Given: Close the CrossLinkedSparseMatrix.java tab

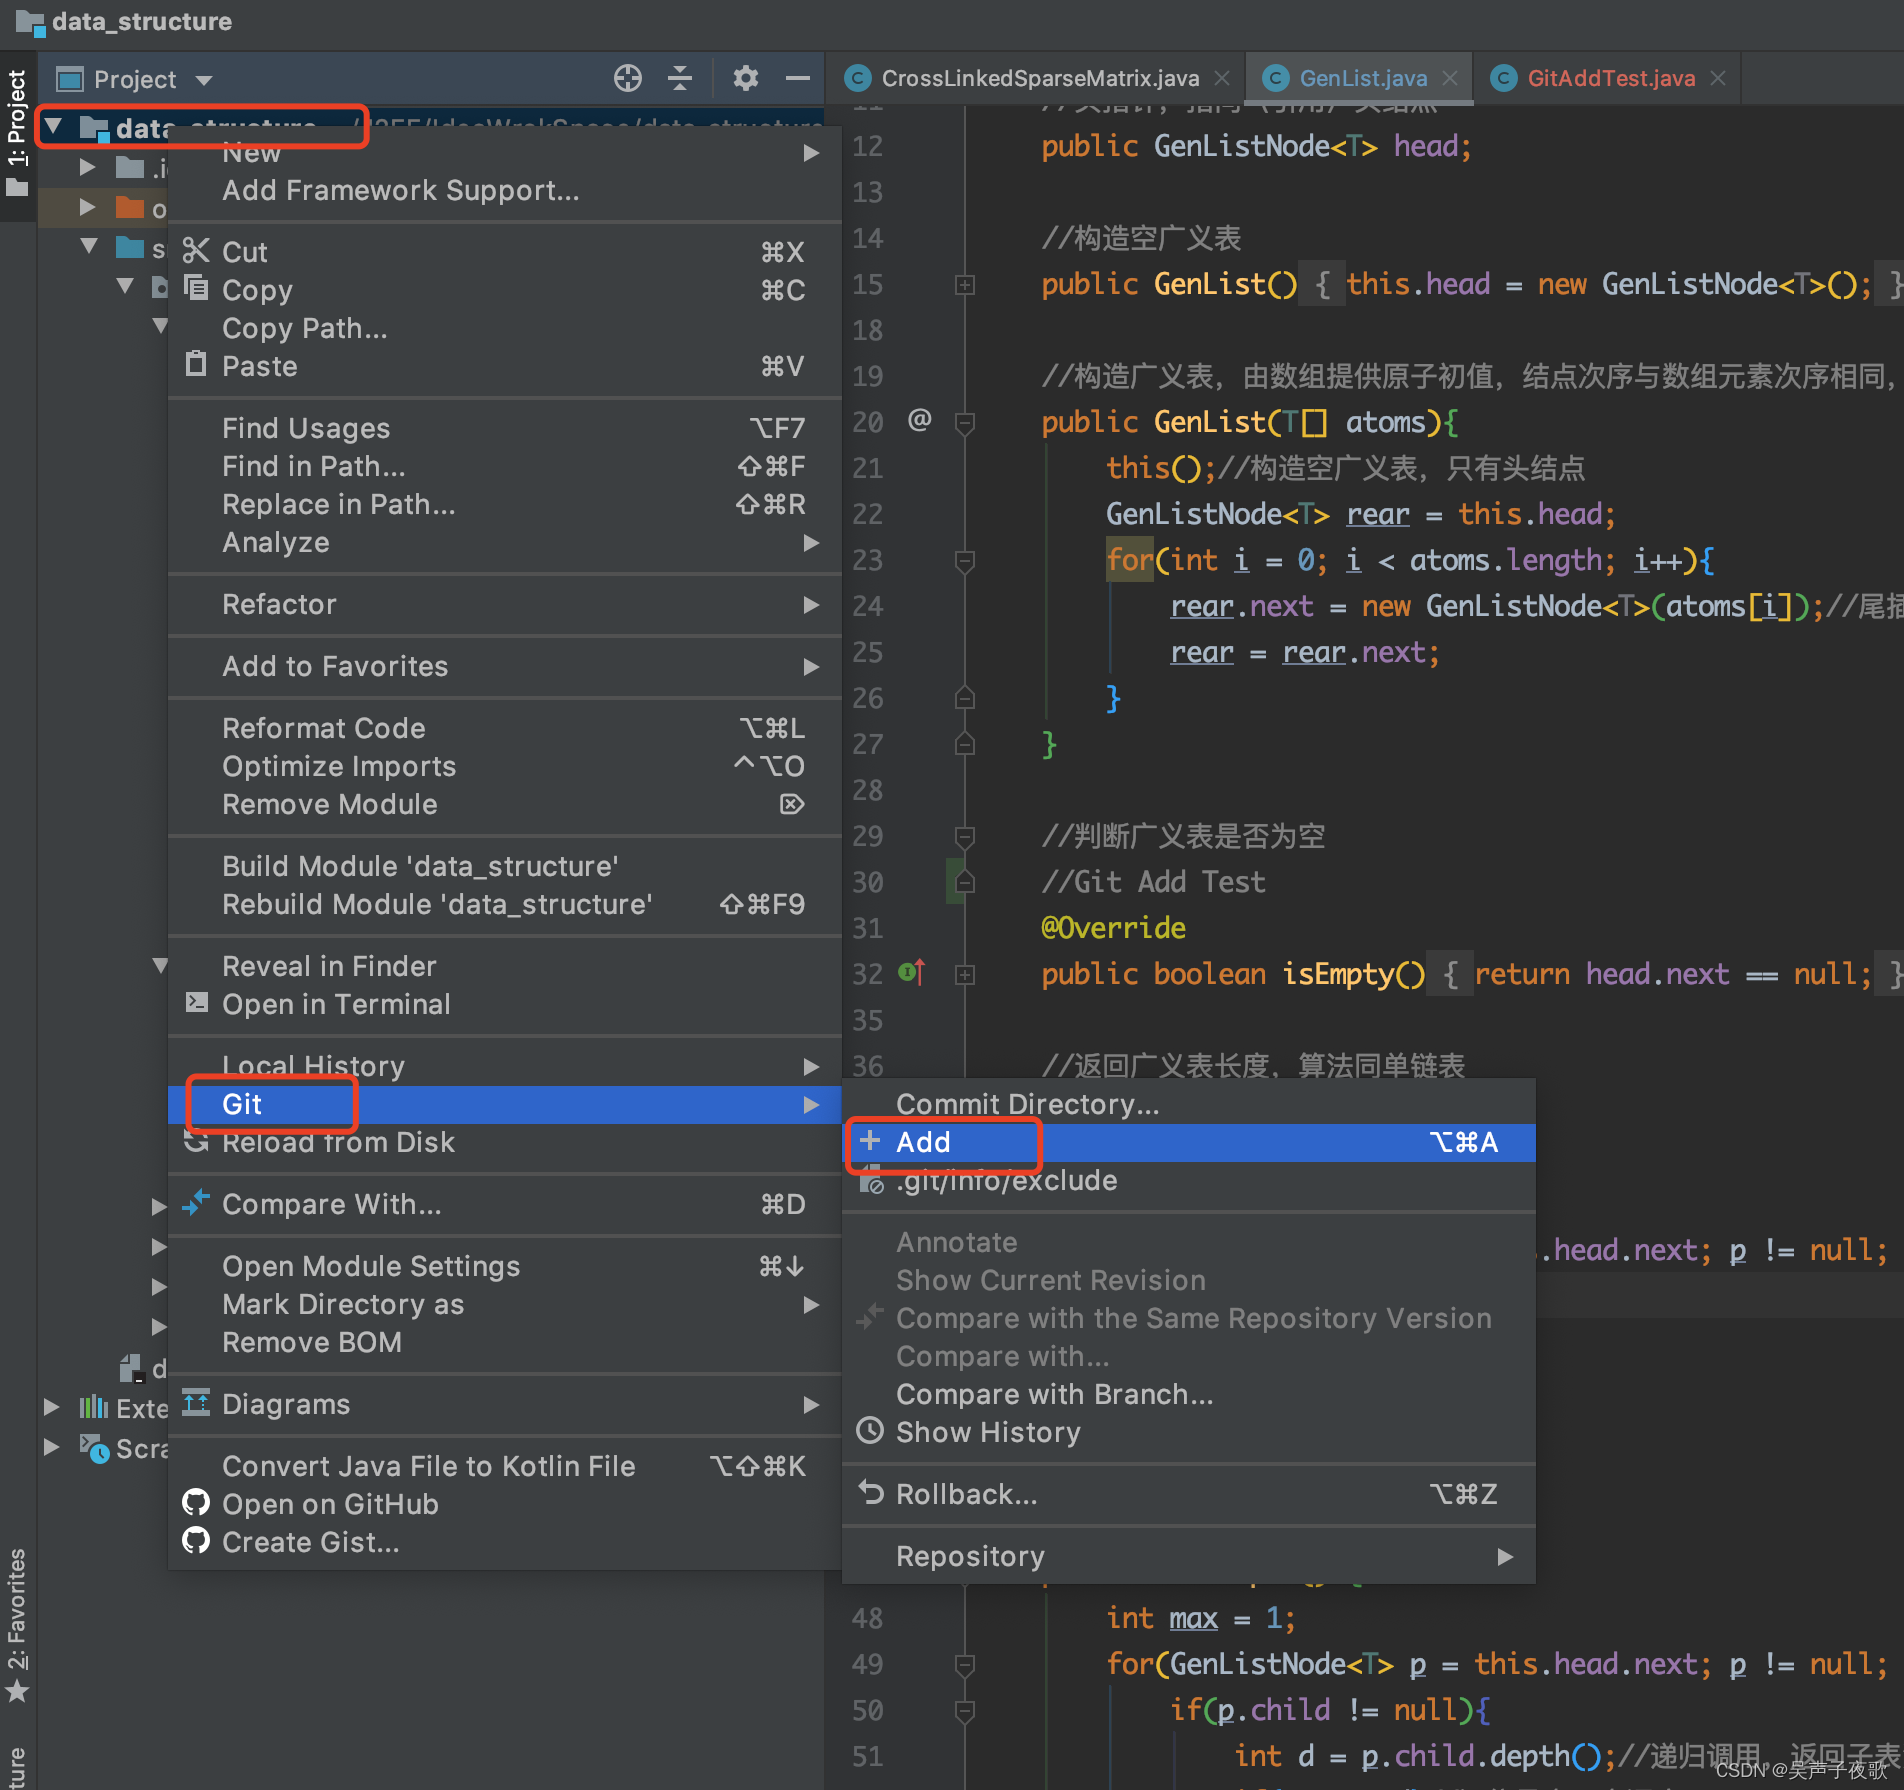Looking at the screenshot, I should click(x=1221, y=78).
